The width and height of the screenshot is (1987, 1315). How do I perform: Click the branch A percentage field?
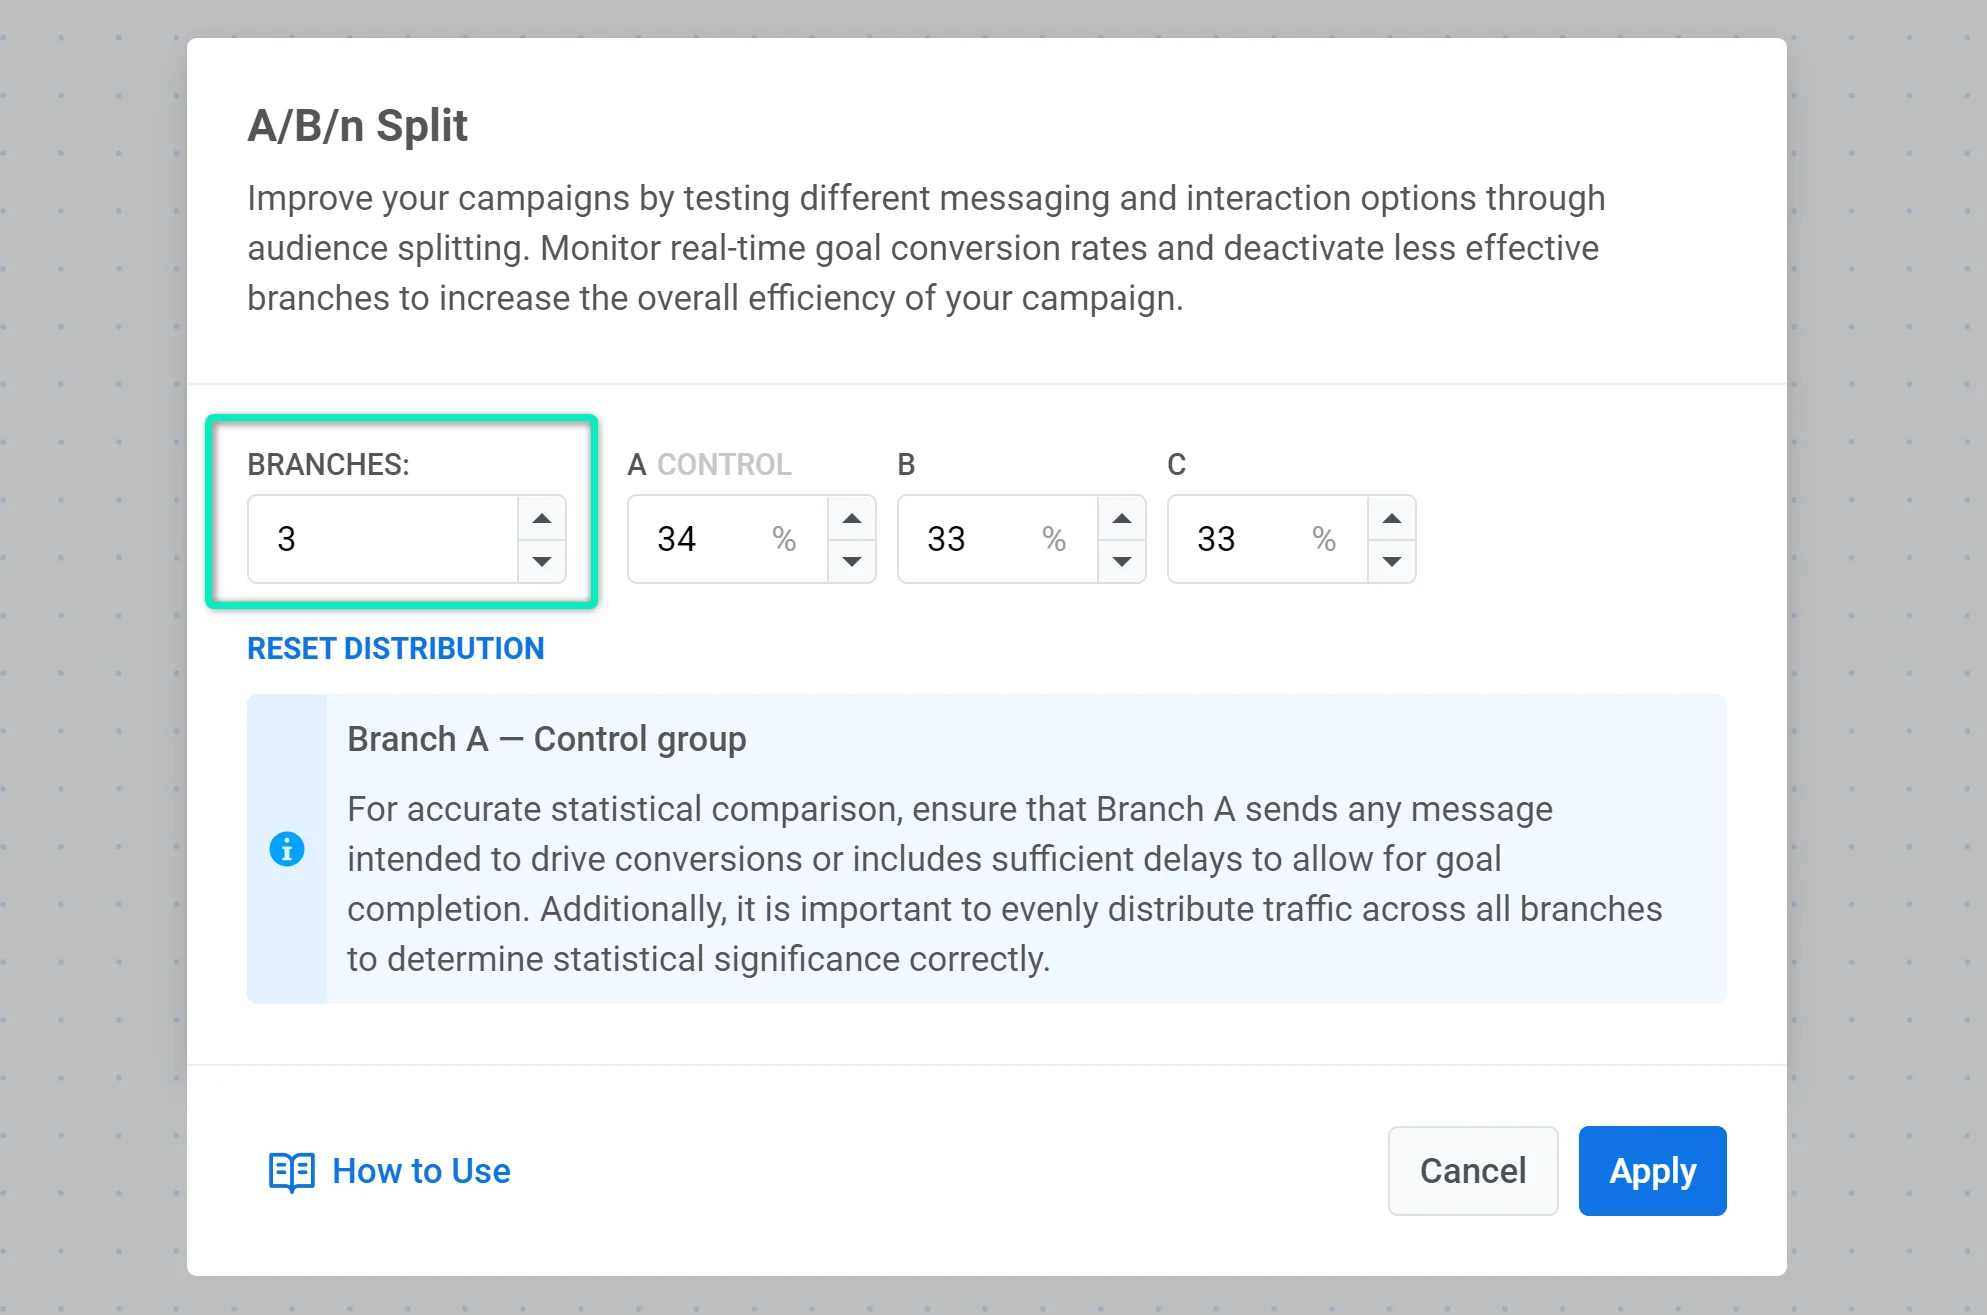710,539
